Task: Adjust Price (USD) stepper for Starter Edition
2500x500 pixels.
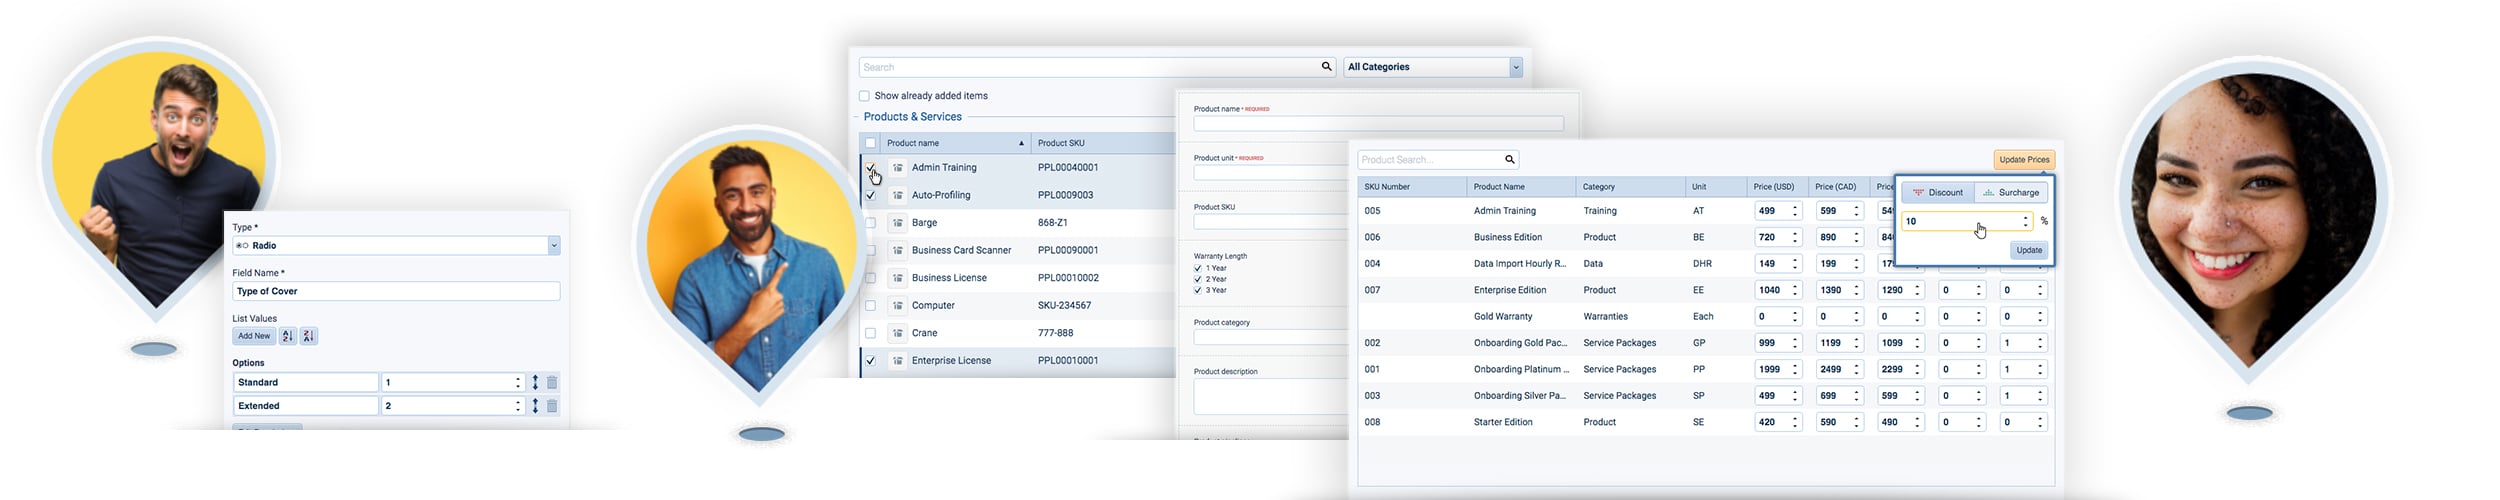Action: (1795, 422)
